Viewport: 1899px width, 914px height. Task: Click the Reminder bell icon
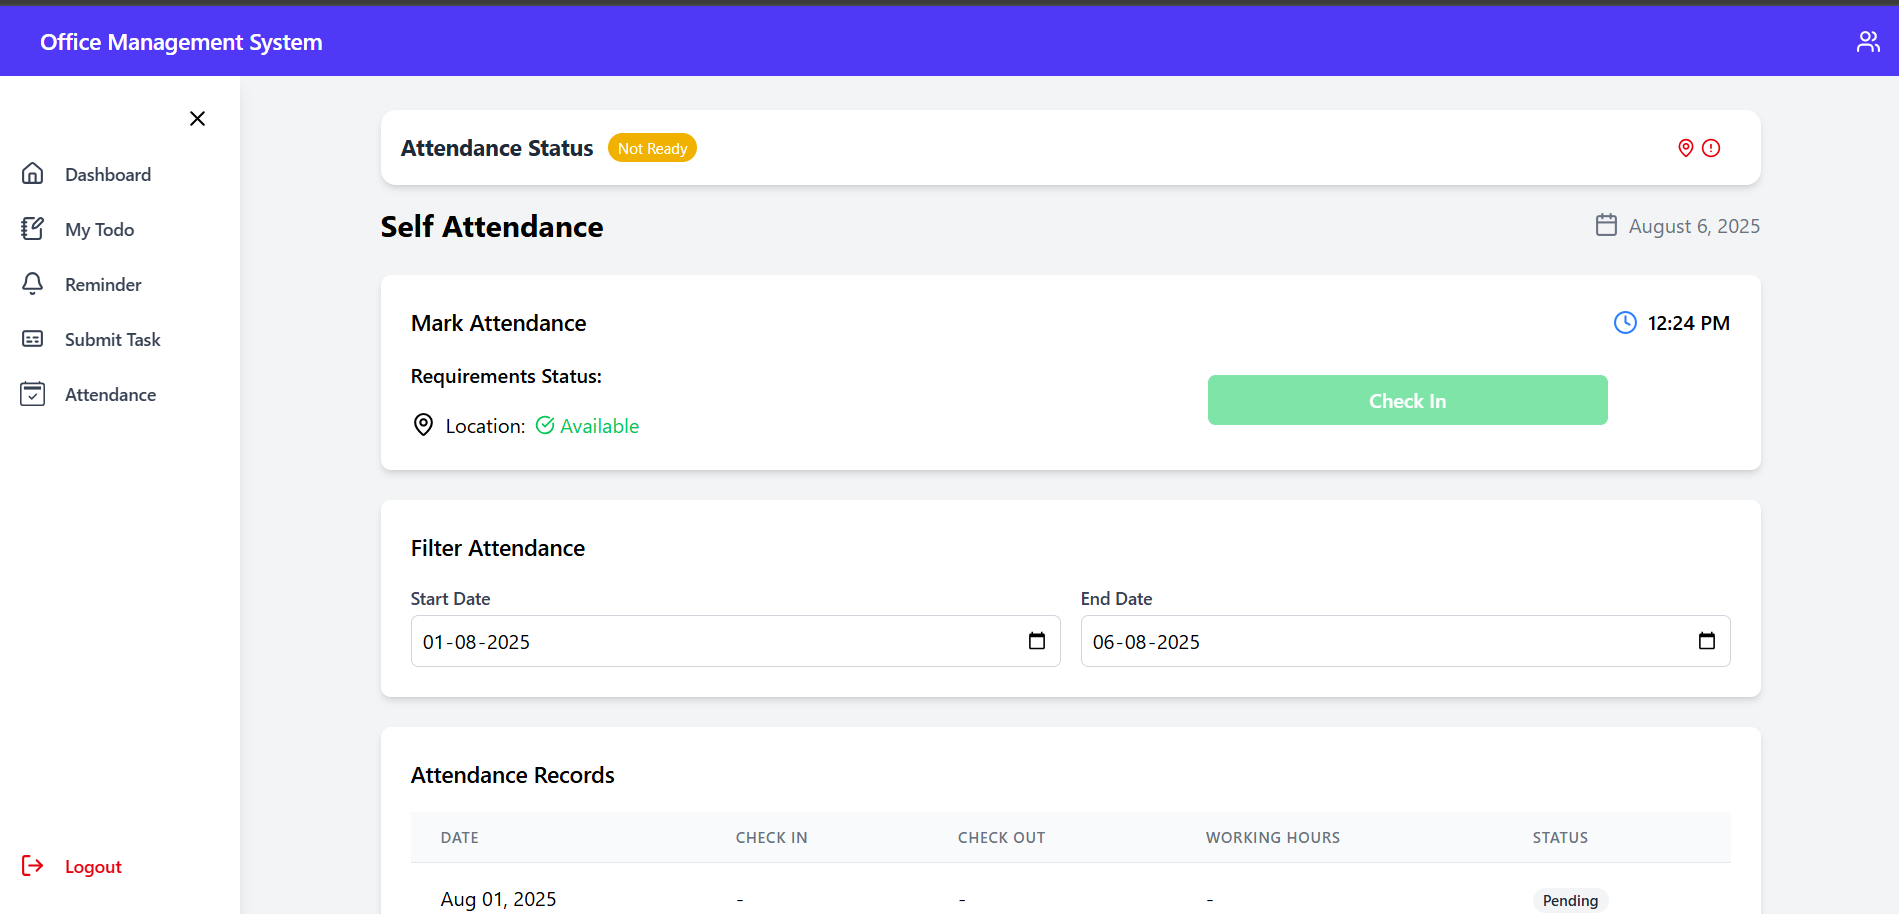33,284
